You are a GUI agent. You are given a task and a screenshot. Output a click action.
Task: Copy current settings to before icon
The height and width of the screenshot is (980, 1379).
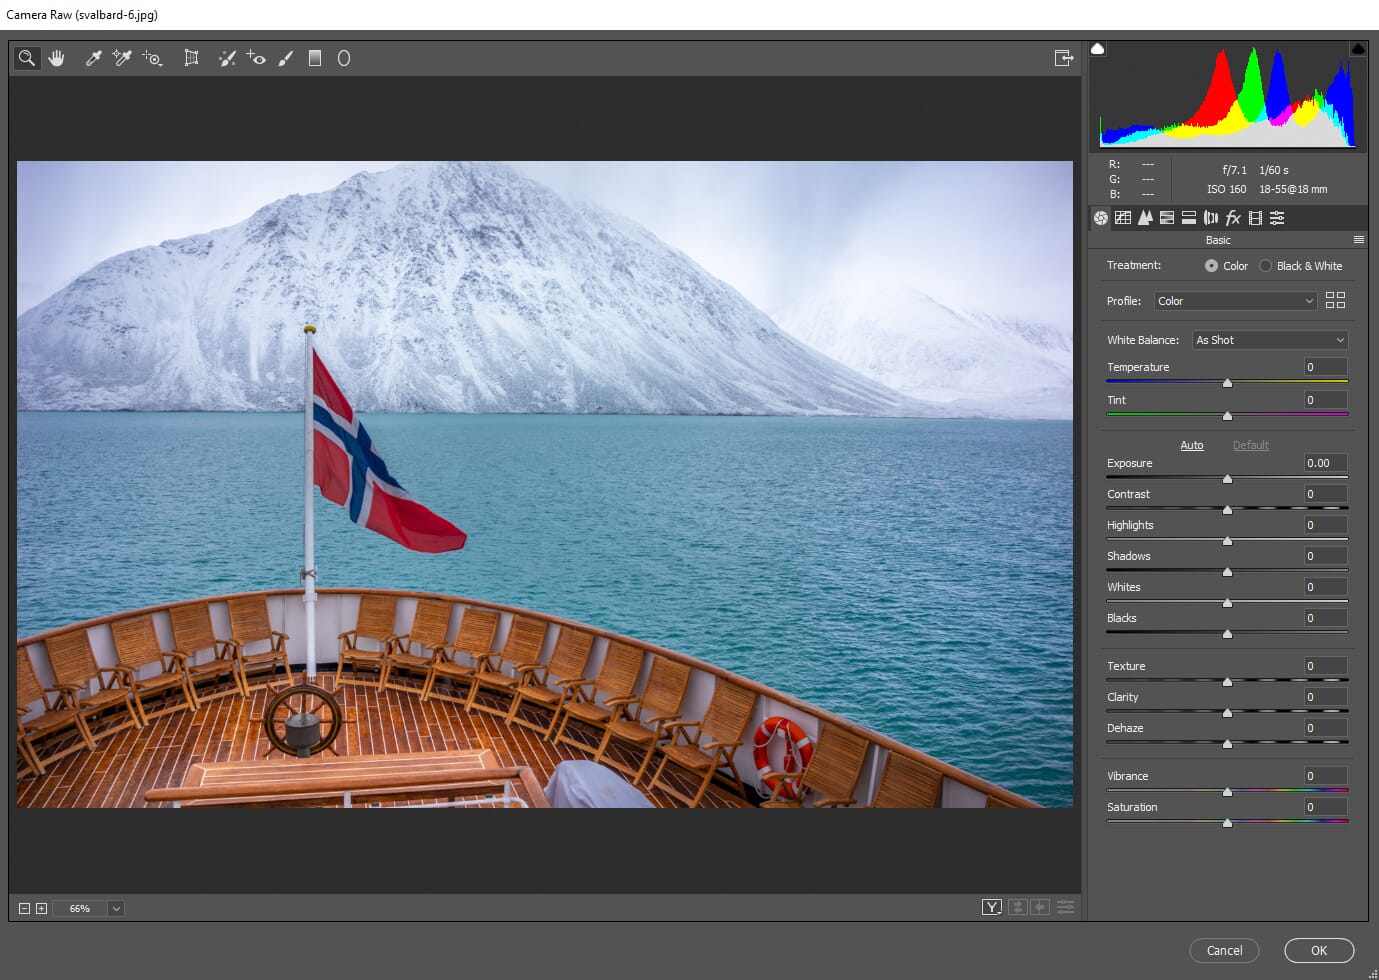tap(1040, 907)
